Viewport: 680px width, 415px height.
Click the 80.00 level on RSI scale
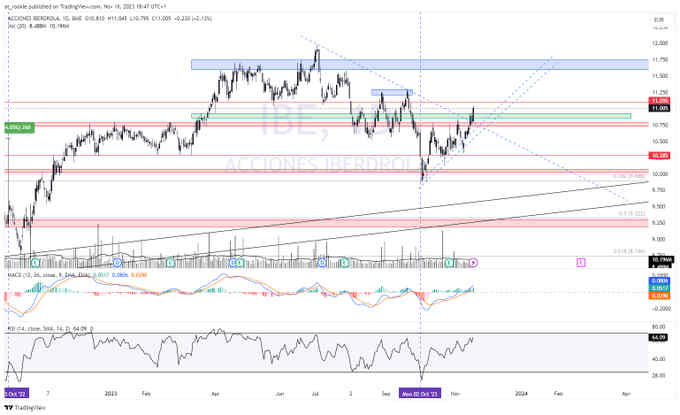click(659, 327)
